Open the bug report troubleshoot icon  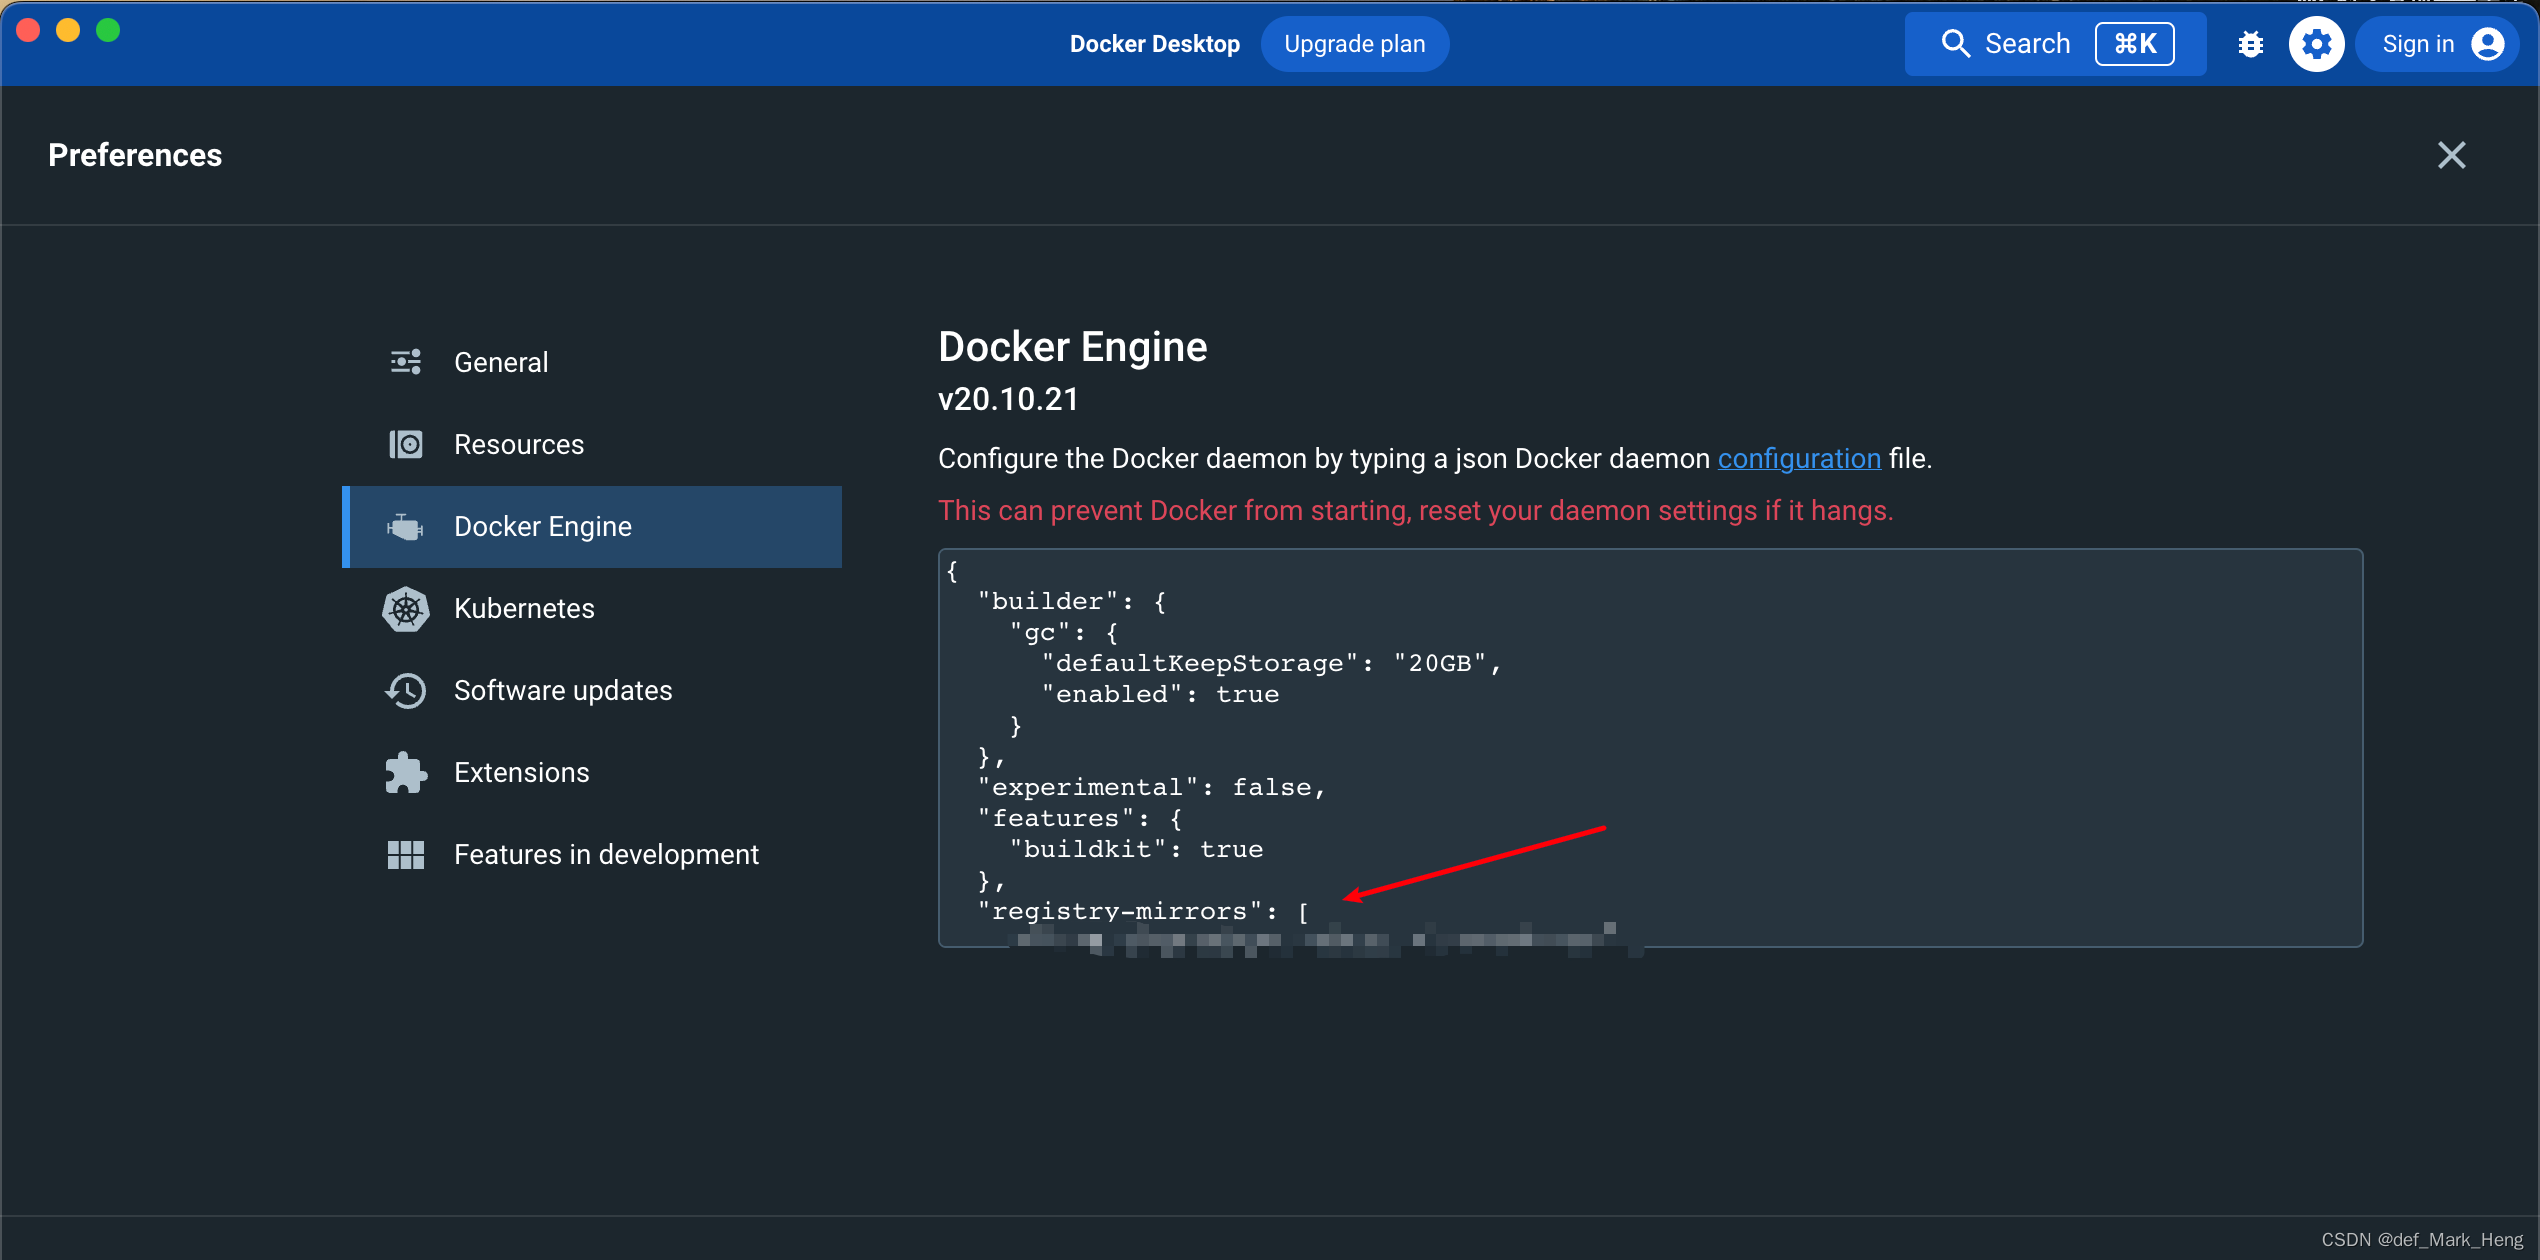click(x=2250, y=44)
